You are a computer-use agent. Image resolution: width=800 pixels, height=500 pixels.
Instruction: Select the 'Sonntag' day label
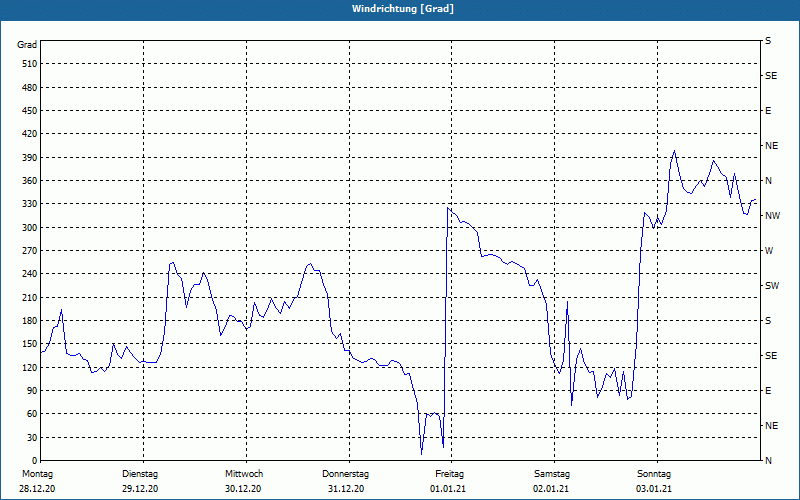click(654, 474)
